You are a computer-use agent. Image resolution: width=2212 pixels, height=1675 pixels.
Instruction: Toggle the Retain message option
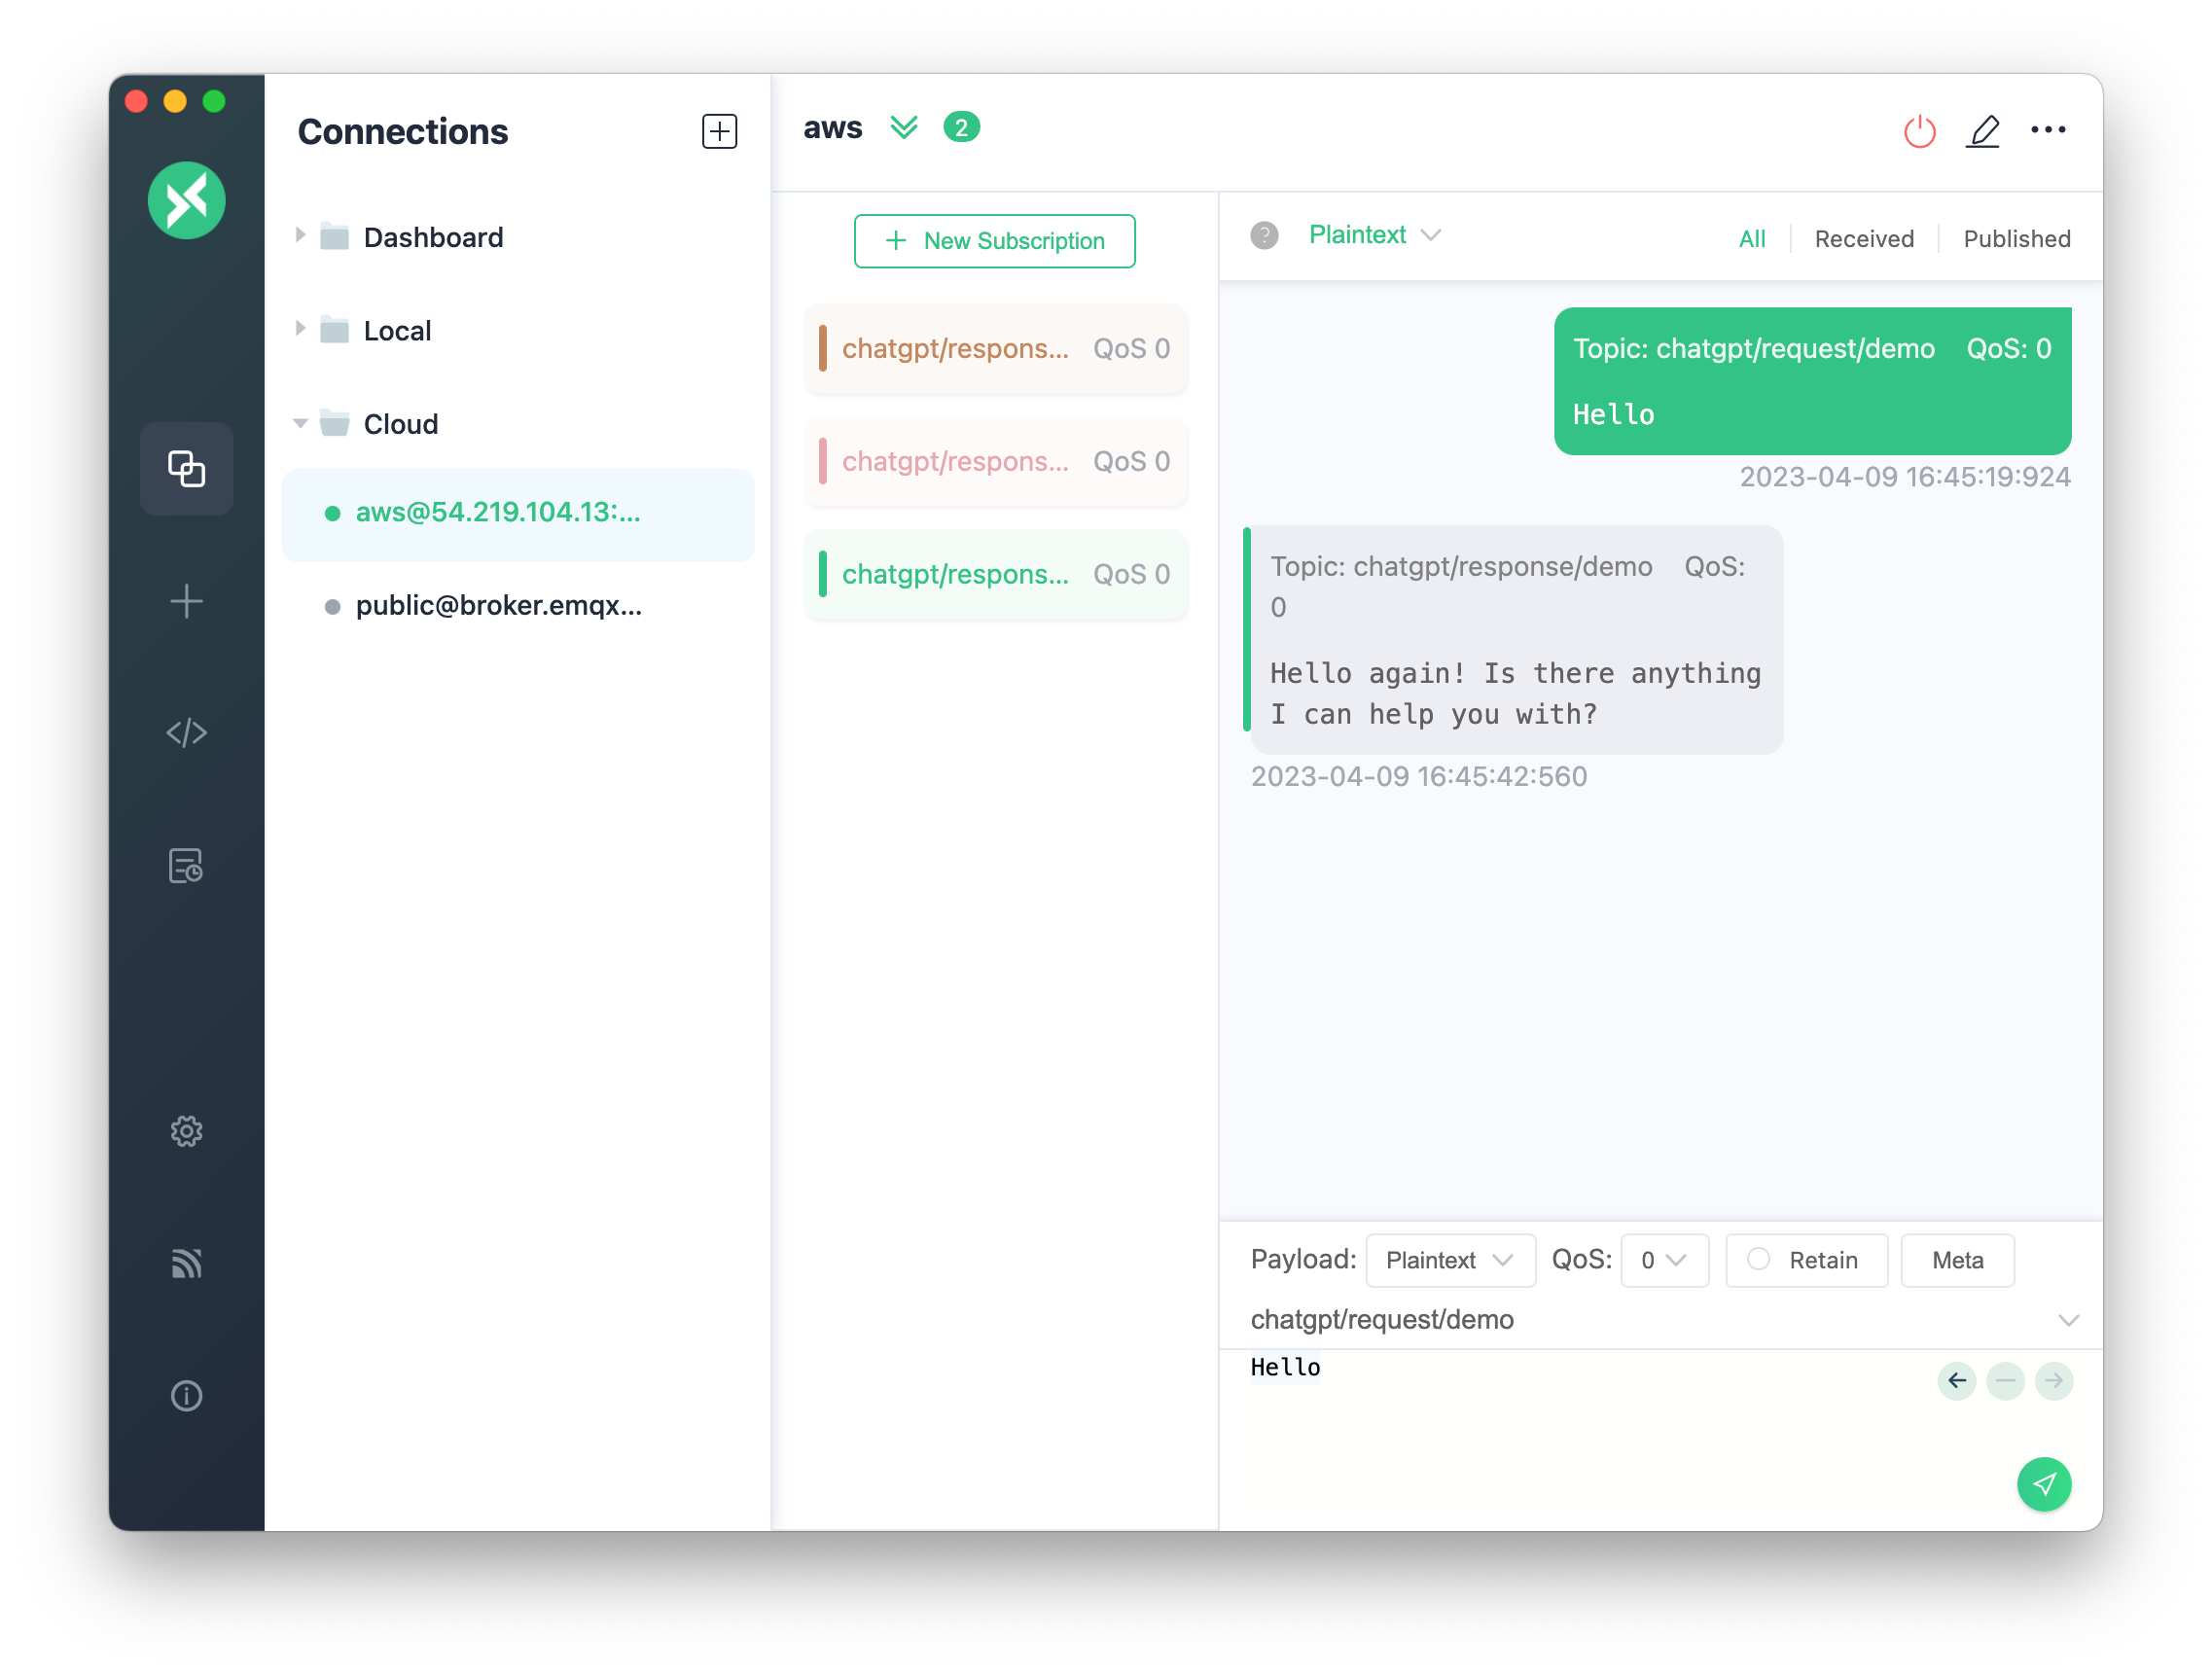[1758, 1260]
